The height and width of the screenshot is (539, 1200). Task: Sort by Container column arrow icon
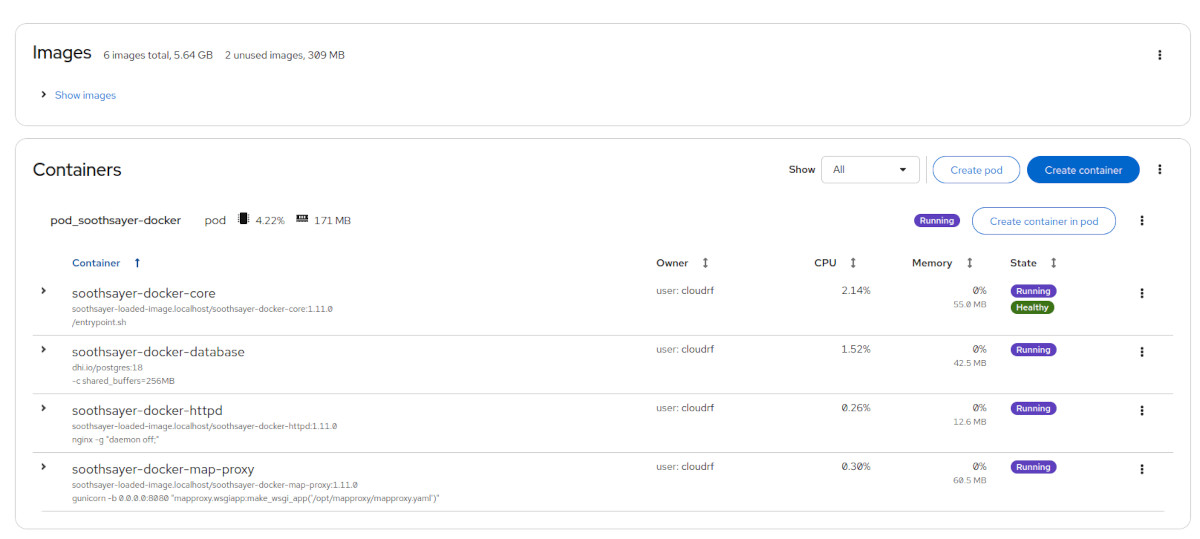(x=137, y=263)
